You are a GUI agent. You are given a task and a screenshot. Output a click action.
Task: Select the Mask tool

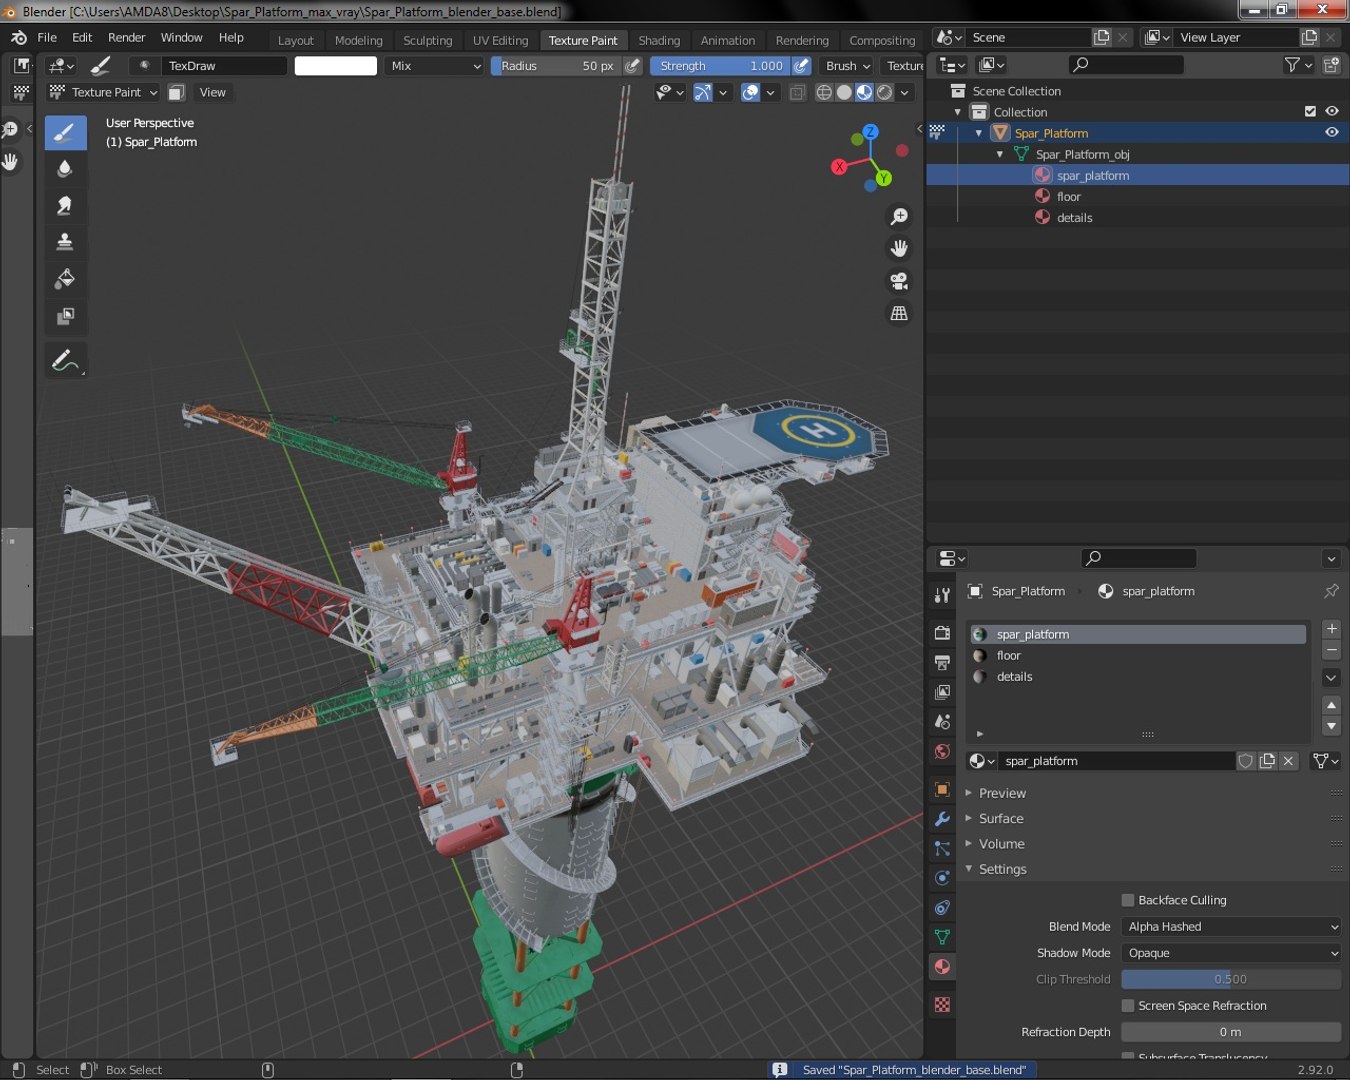[x=65, y=316]
